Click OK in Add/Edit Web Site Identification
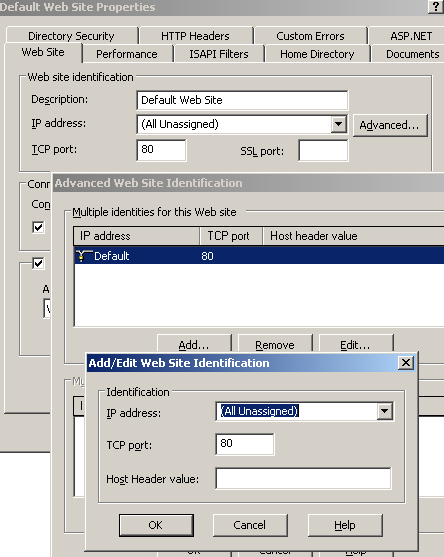444x557 pixels. point(156,525)
